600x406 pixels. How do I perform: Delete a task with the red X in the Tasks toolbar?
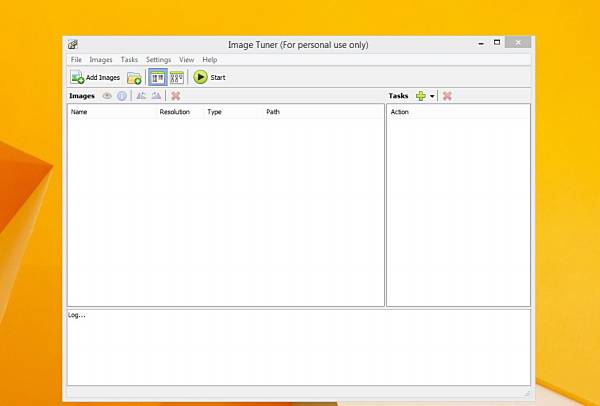pyautogui.click(x=447, y=96)
